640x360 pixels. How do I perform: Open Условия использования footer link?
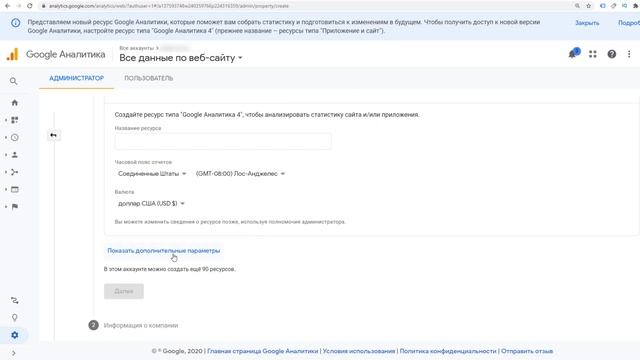359,351
